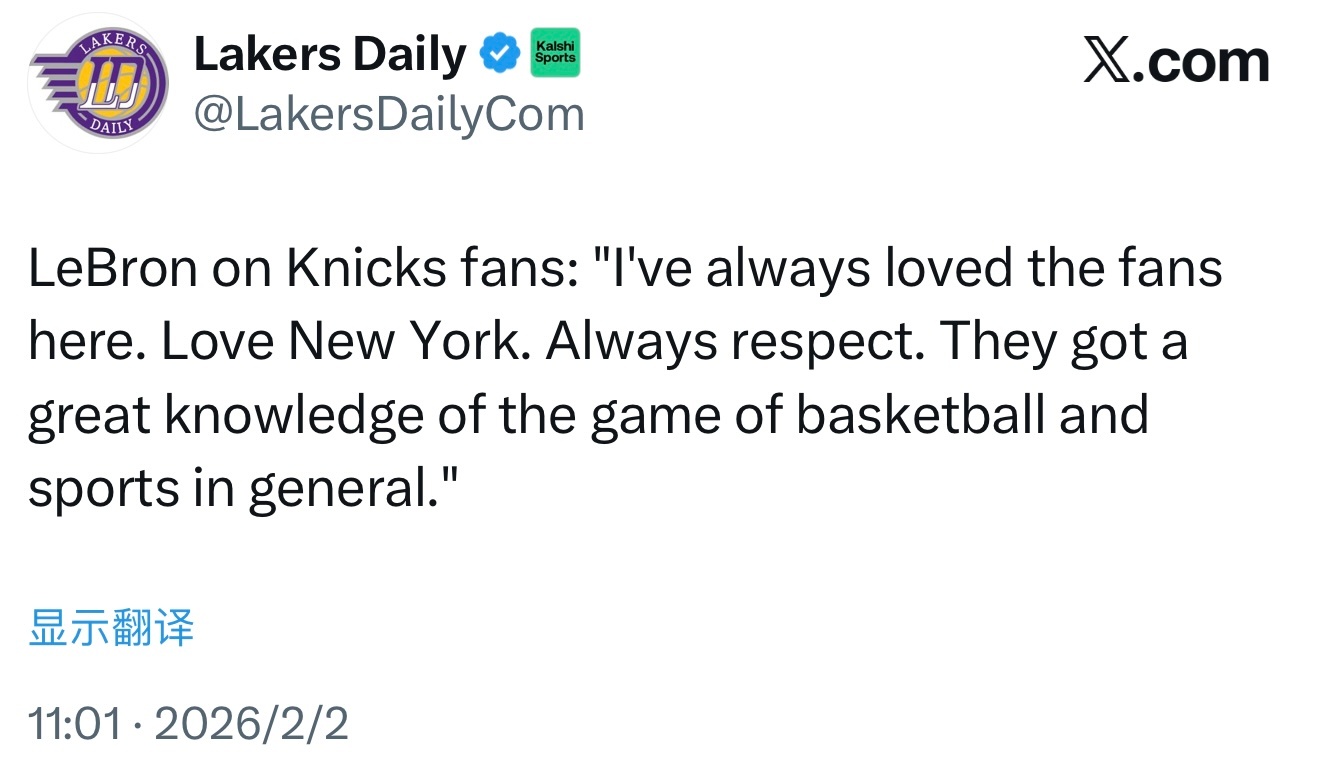Click the blue verified checkmark badge
The width and height of the screenshot is (1320, 774).
tap(501, 55)
